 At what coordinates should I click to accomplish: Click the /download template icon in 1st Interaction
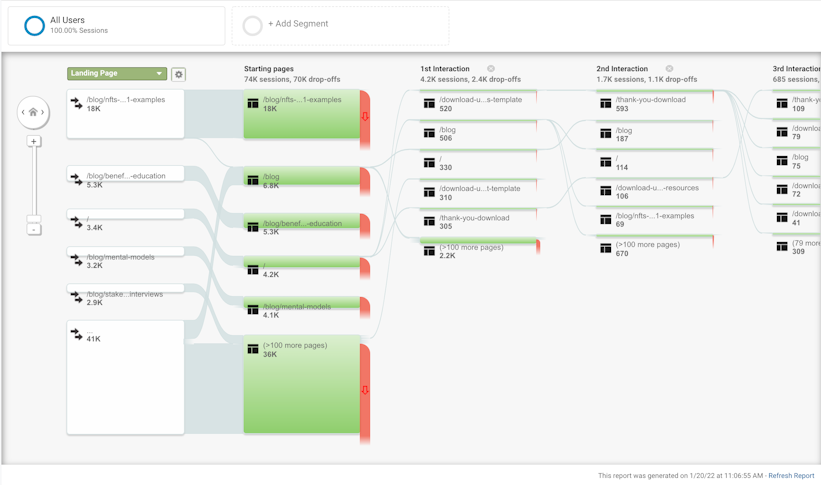pos(429,103)
